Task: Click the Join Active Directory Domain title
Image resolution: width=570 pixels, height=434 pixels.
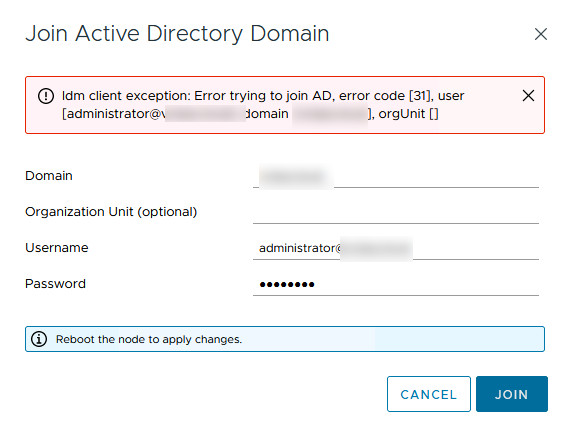Action: coord(177,34)
